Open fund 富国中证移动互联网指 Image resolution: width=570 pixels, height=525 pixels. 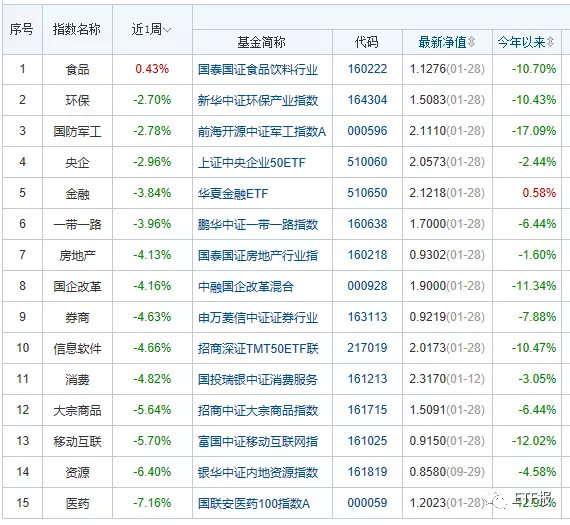point(258,441)
